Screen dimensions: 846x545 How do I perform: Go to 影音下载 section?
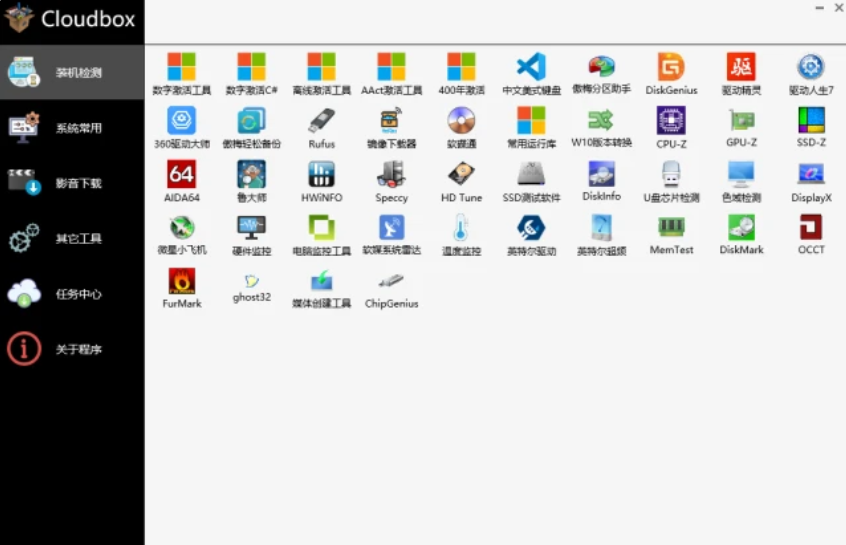pos(72,183)
